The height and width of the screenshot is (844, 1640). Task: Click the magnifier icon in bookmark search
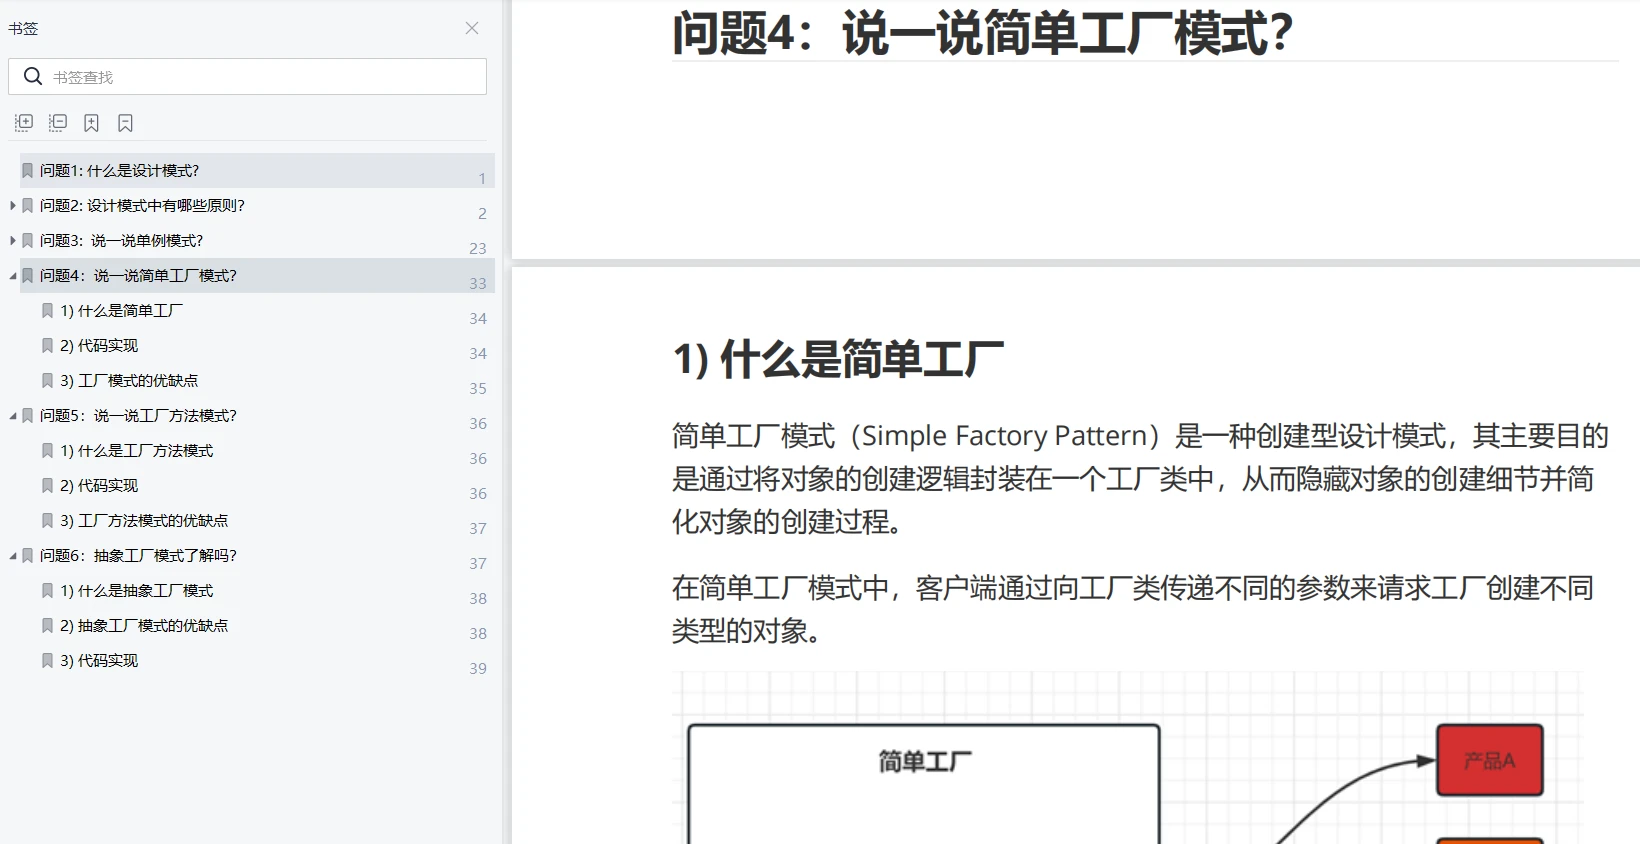33,76
